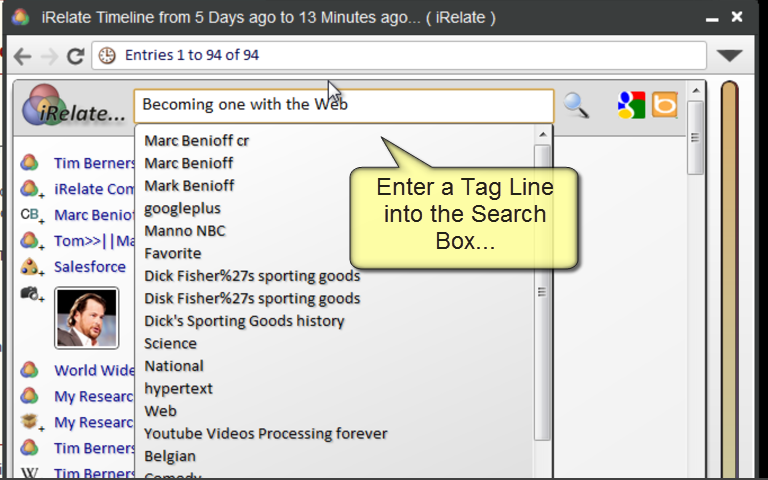Viewport: 768px width, 480px height.
Task: Reload the iRelate timeline
Action: pos(75,56)
